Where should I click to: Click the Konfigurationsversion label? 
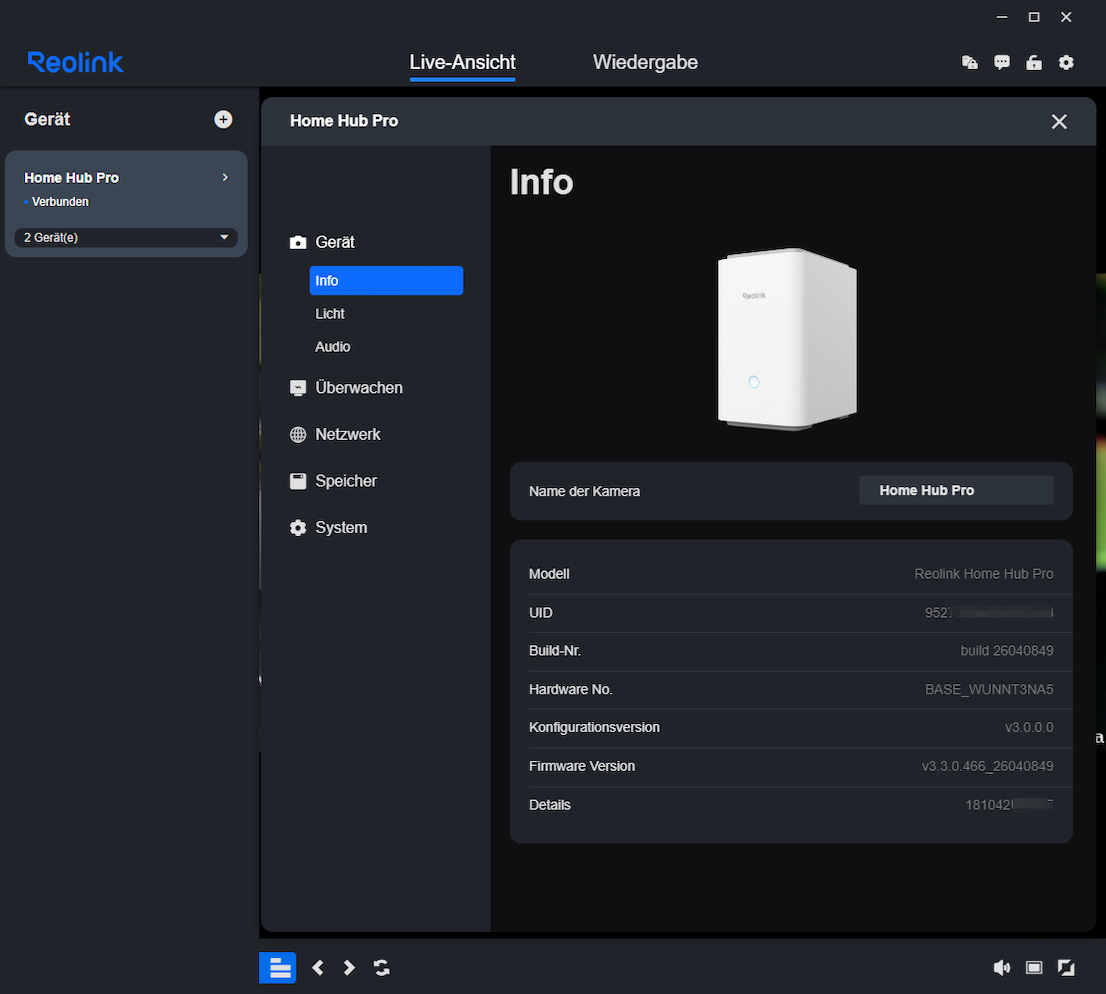[595, 727]
